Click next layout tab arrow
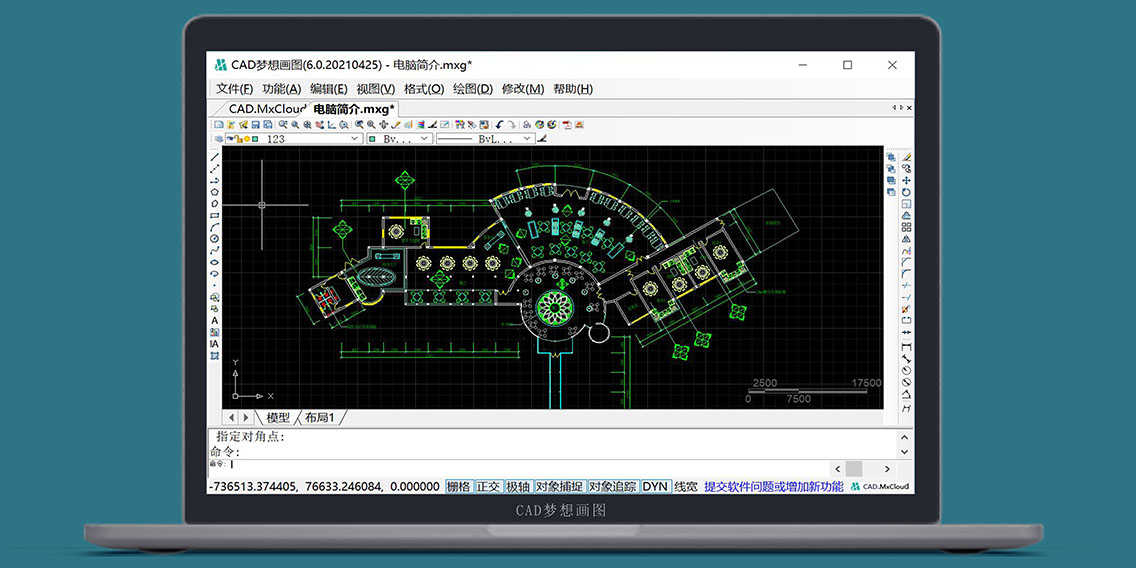 click(x=246, y=418)
